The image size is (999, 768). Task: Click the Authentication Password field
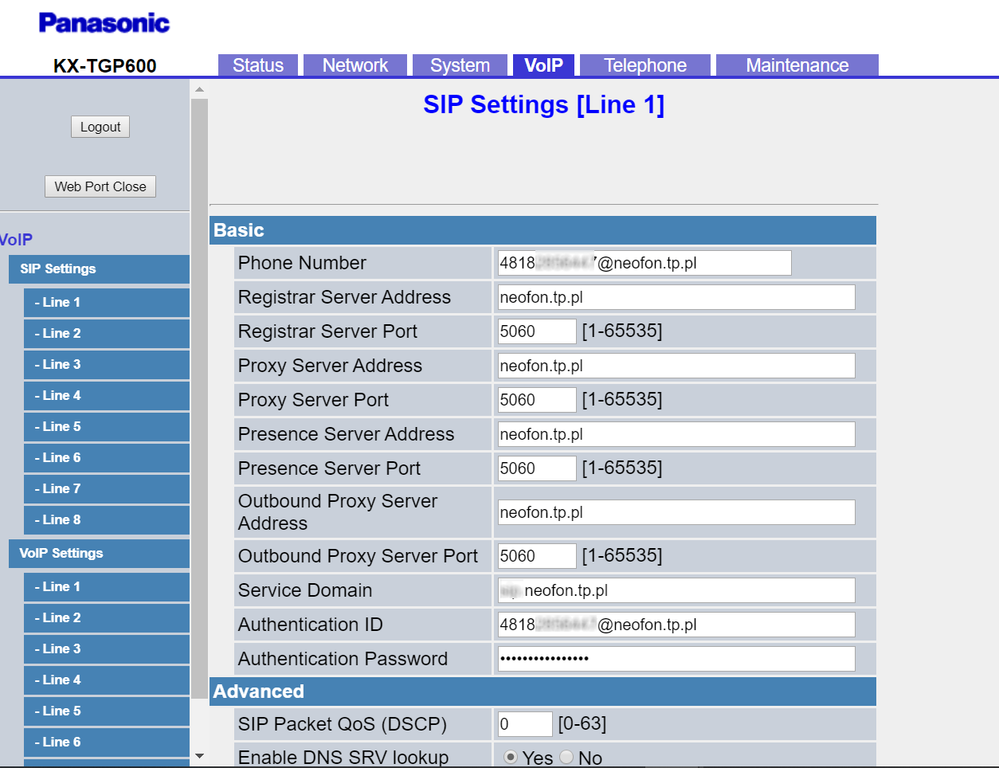676,659
